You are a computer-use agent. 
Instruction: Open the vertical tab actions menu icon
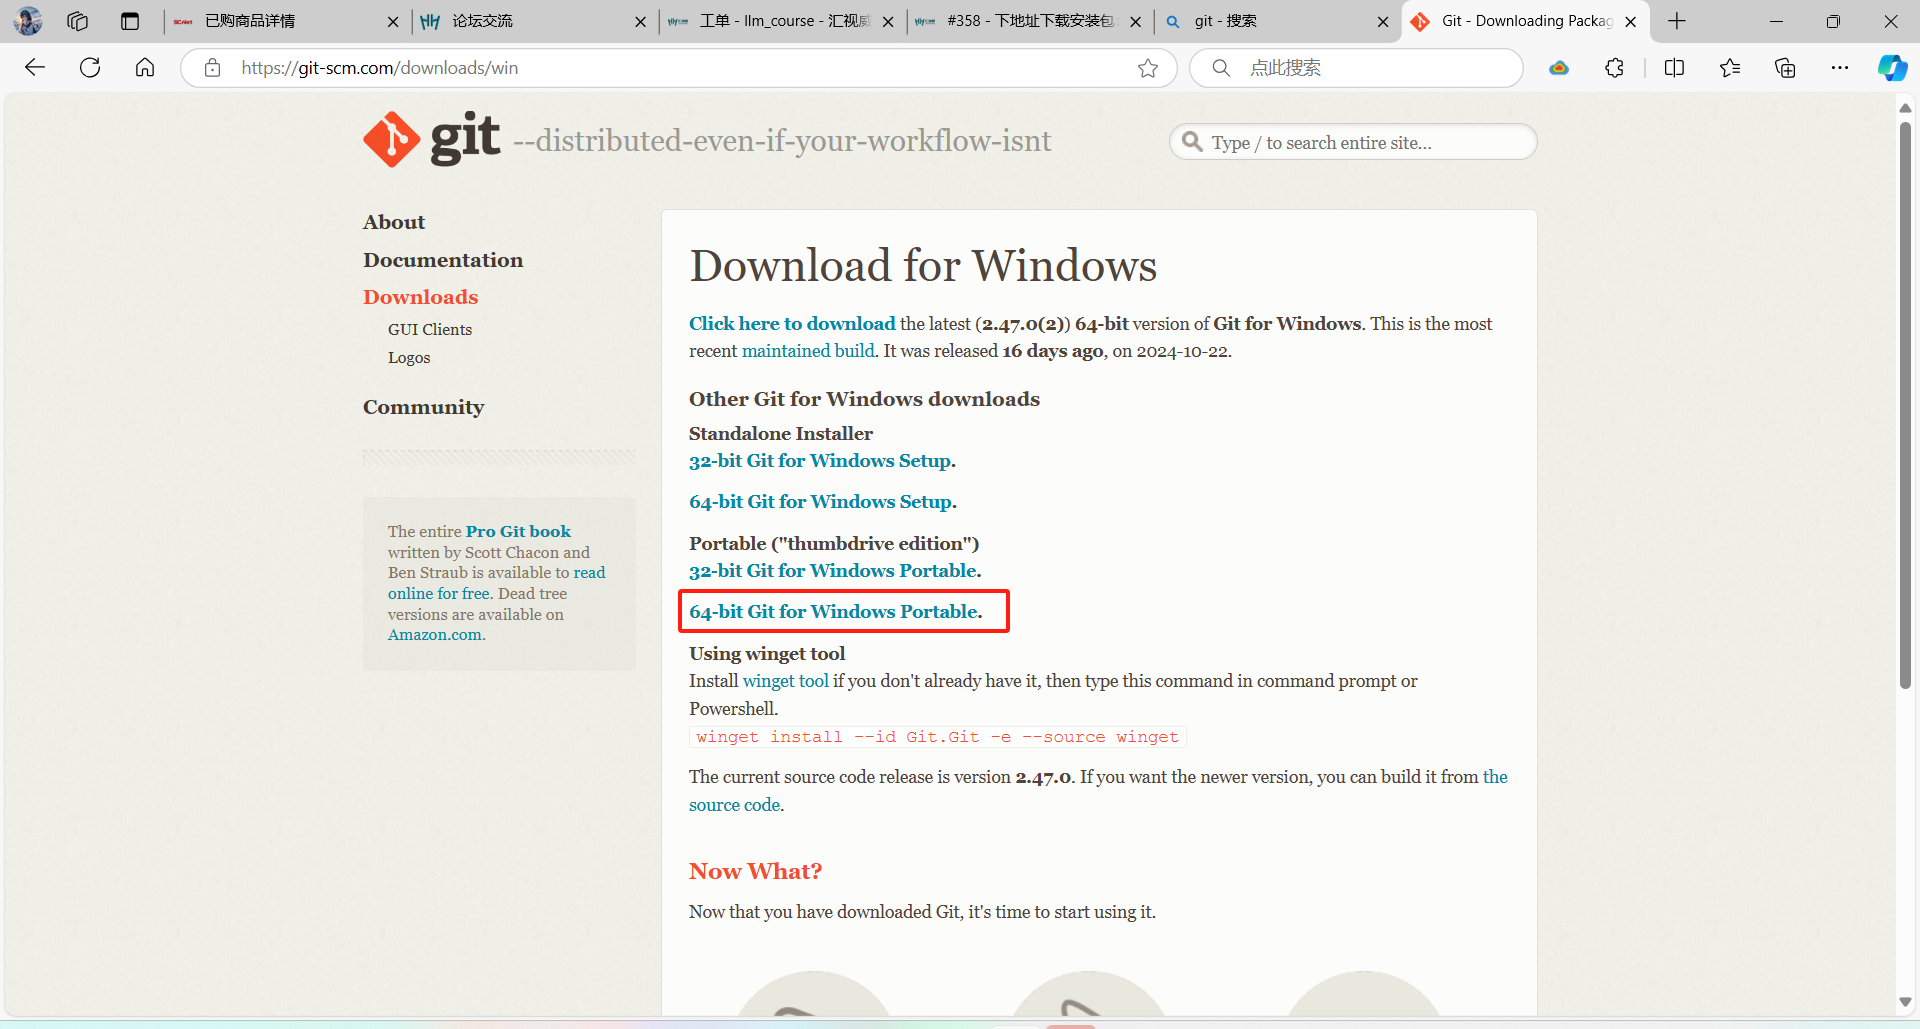pyautogui.click(x=130, y=21)
